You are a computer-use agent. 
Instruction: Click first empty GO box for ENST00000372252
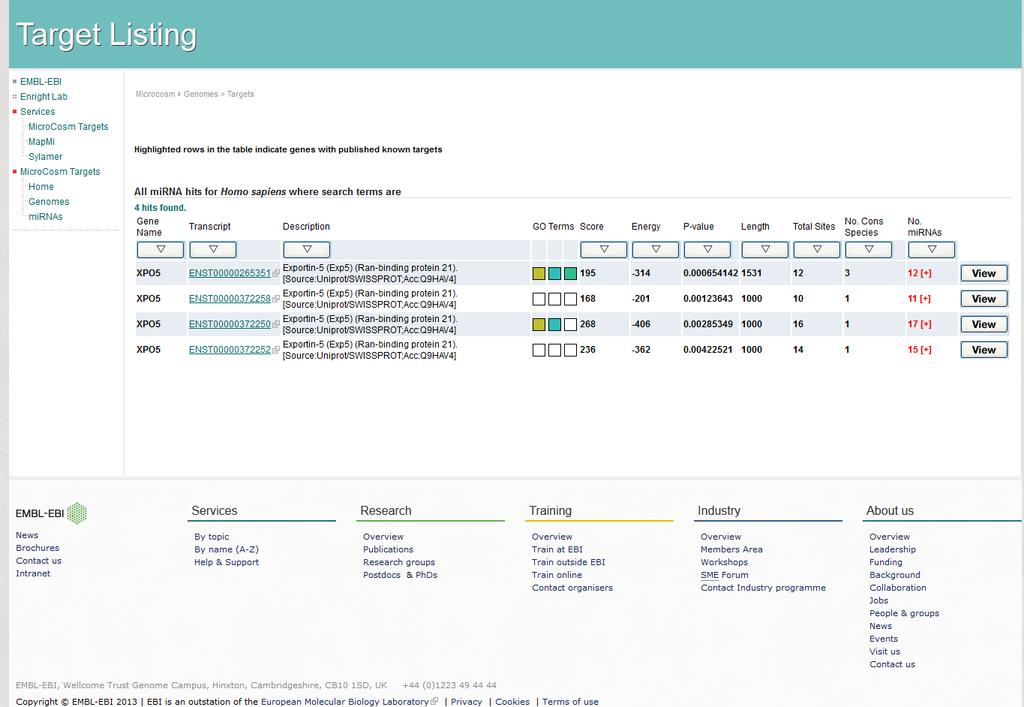539,350
